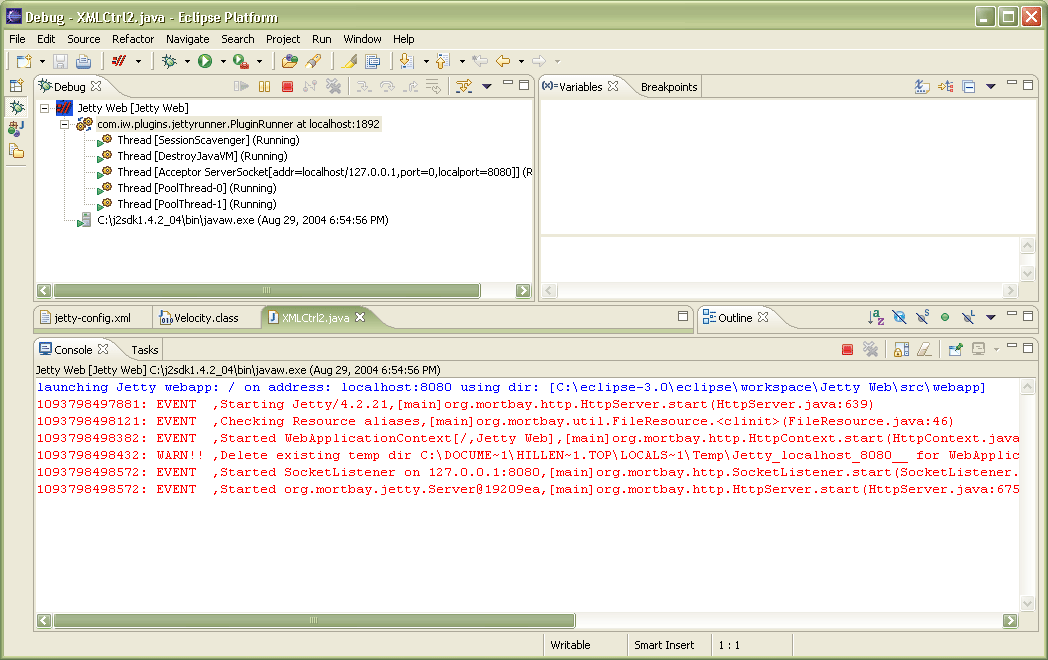
Task: Switch to the Tasks tab
Action: pos(145,350)
